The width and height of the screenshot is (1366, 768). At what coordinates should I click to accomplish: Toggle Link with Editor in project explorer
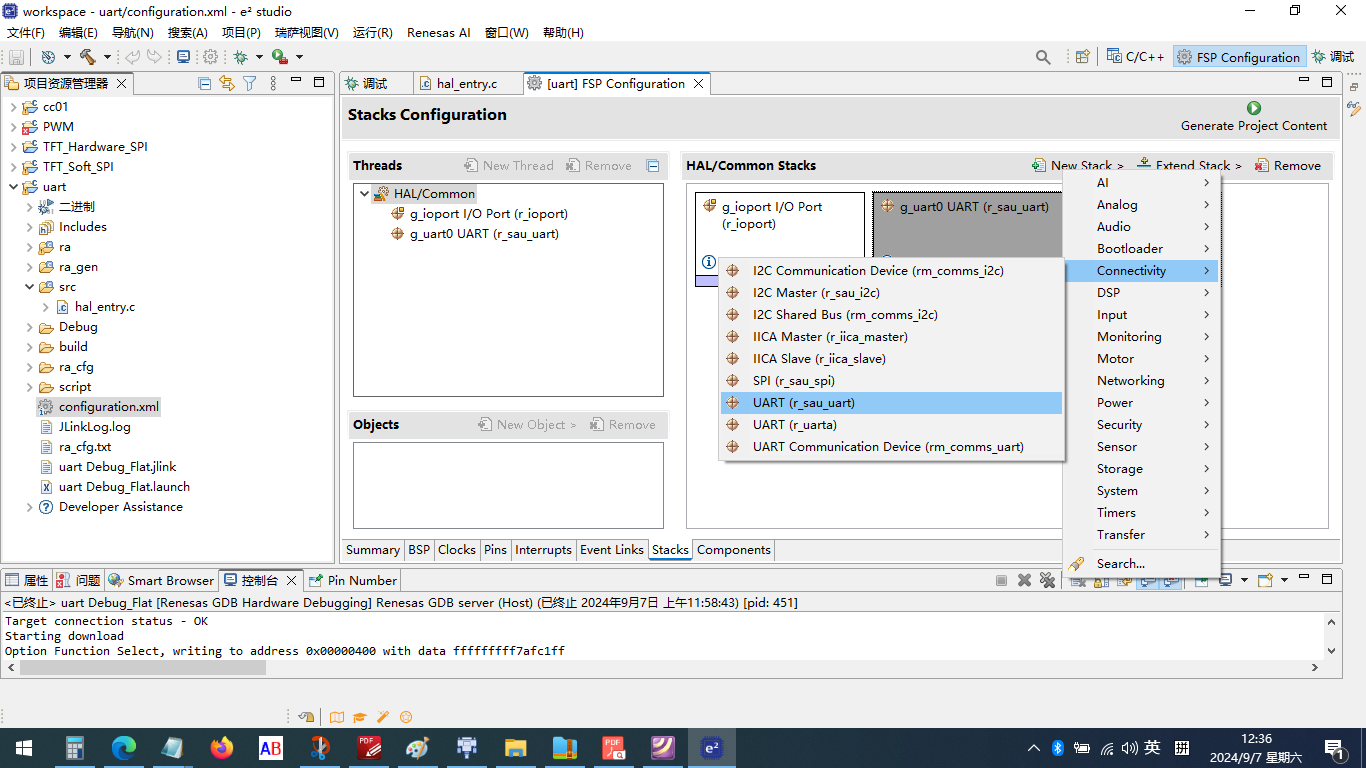pyautogui.click(x=227, y=83)
